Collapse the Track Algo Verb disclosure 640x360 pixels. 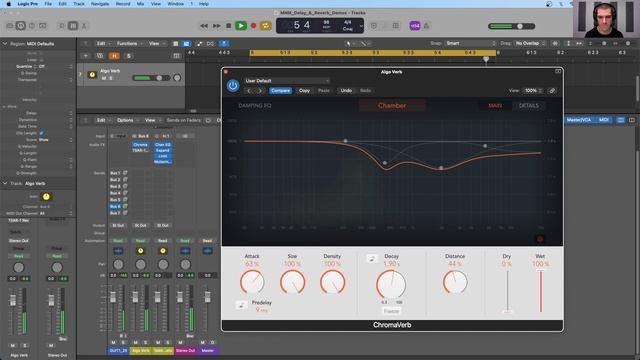pos(5,184)
